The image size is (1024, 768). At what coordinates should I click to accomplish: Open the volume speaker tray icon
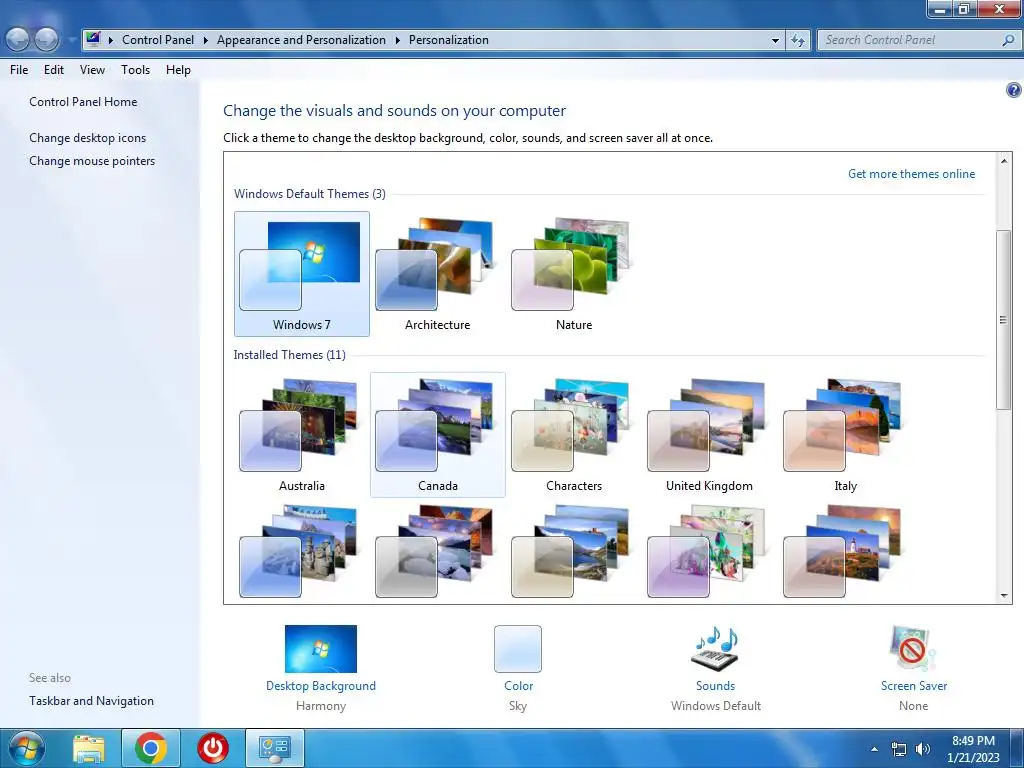coord(923,749)
